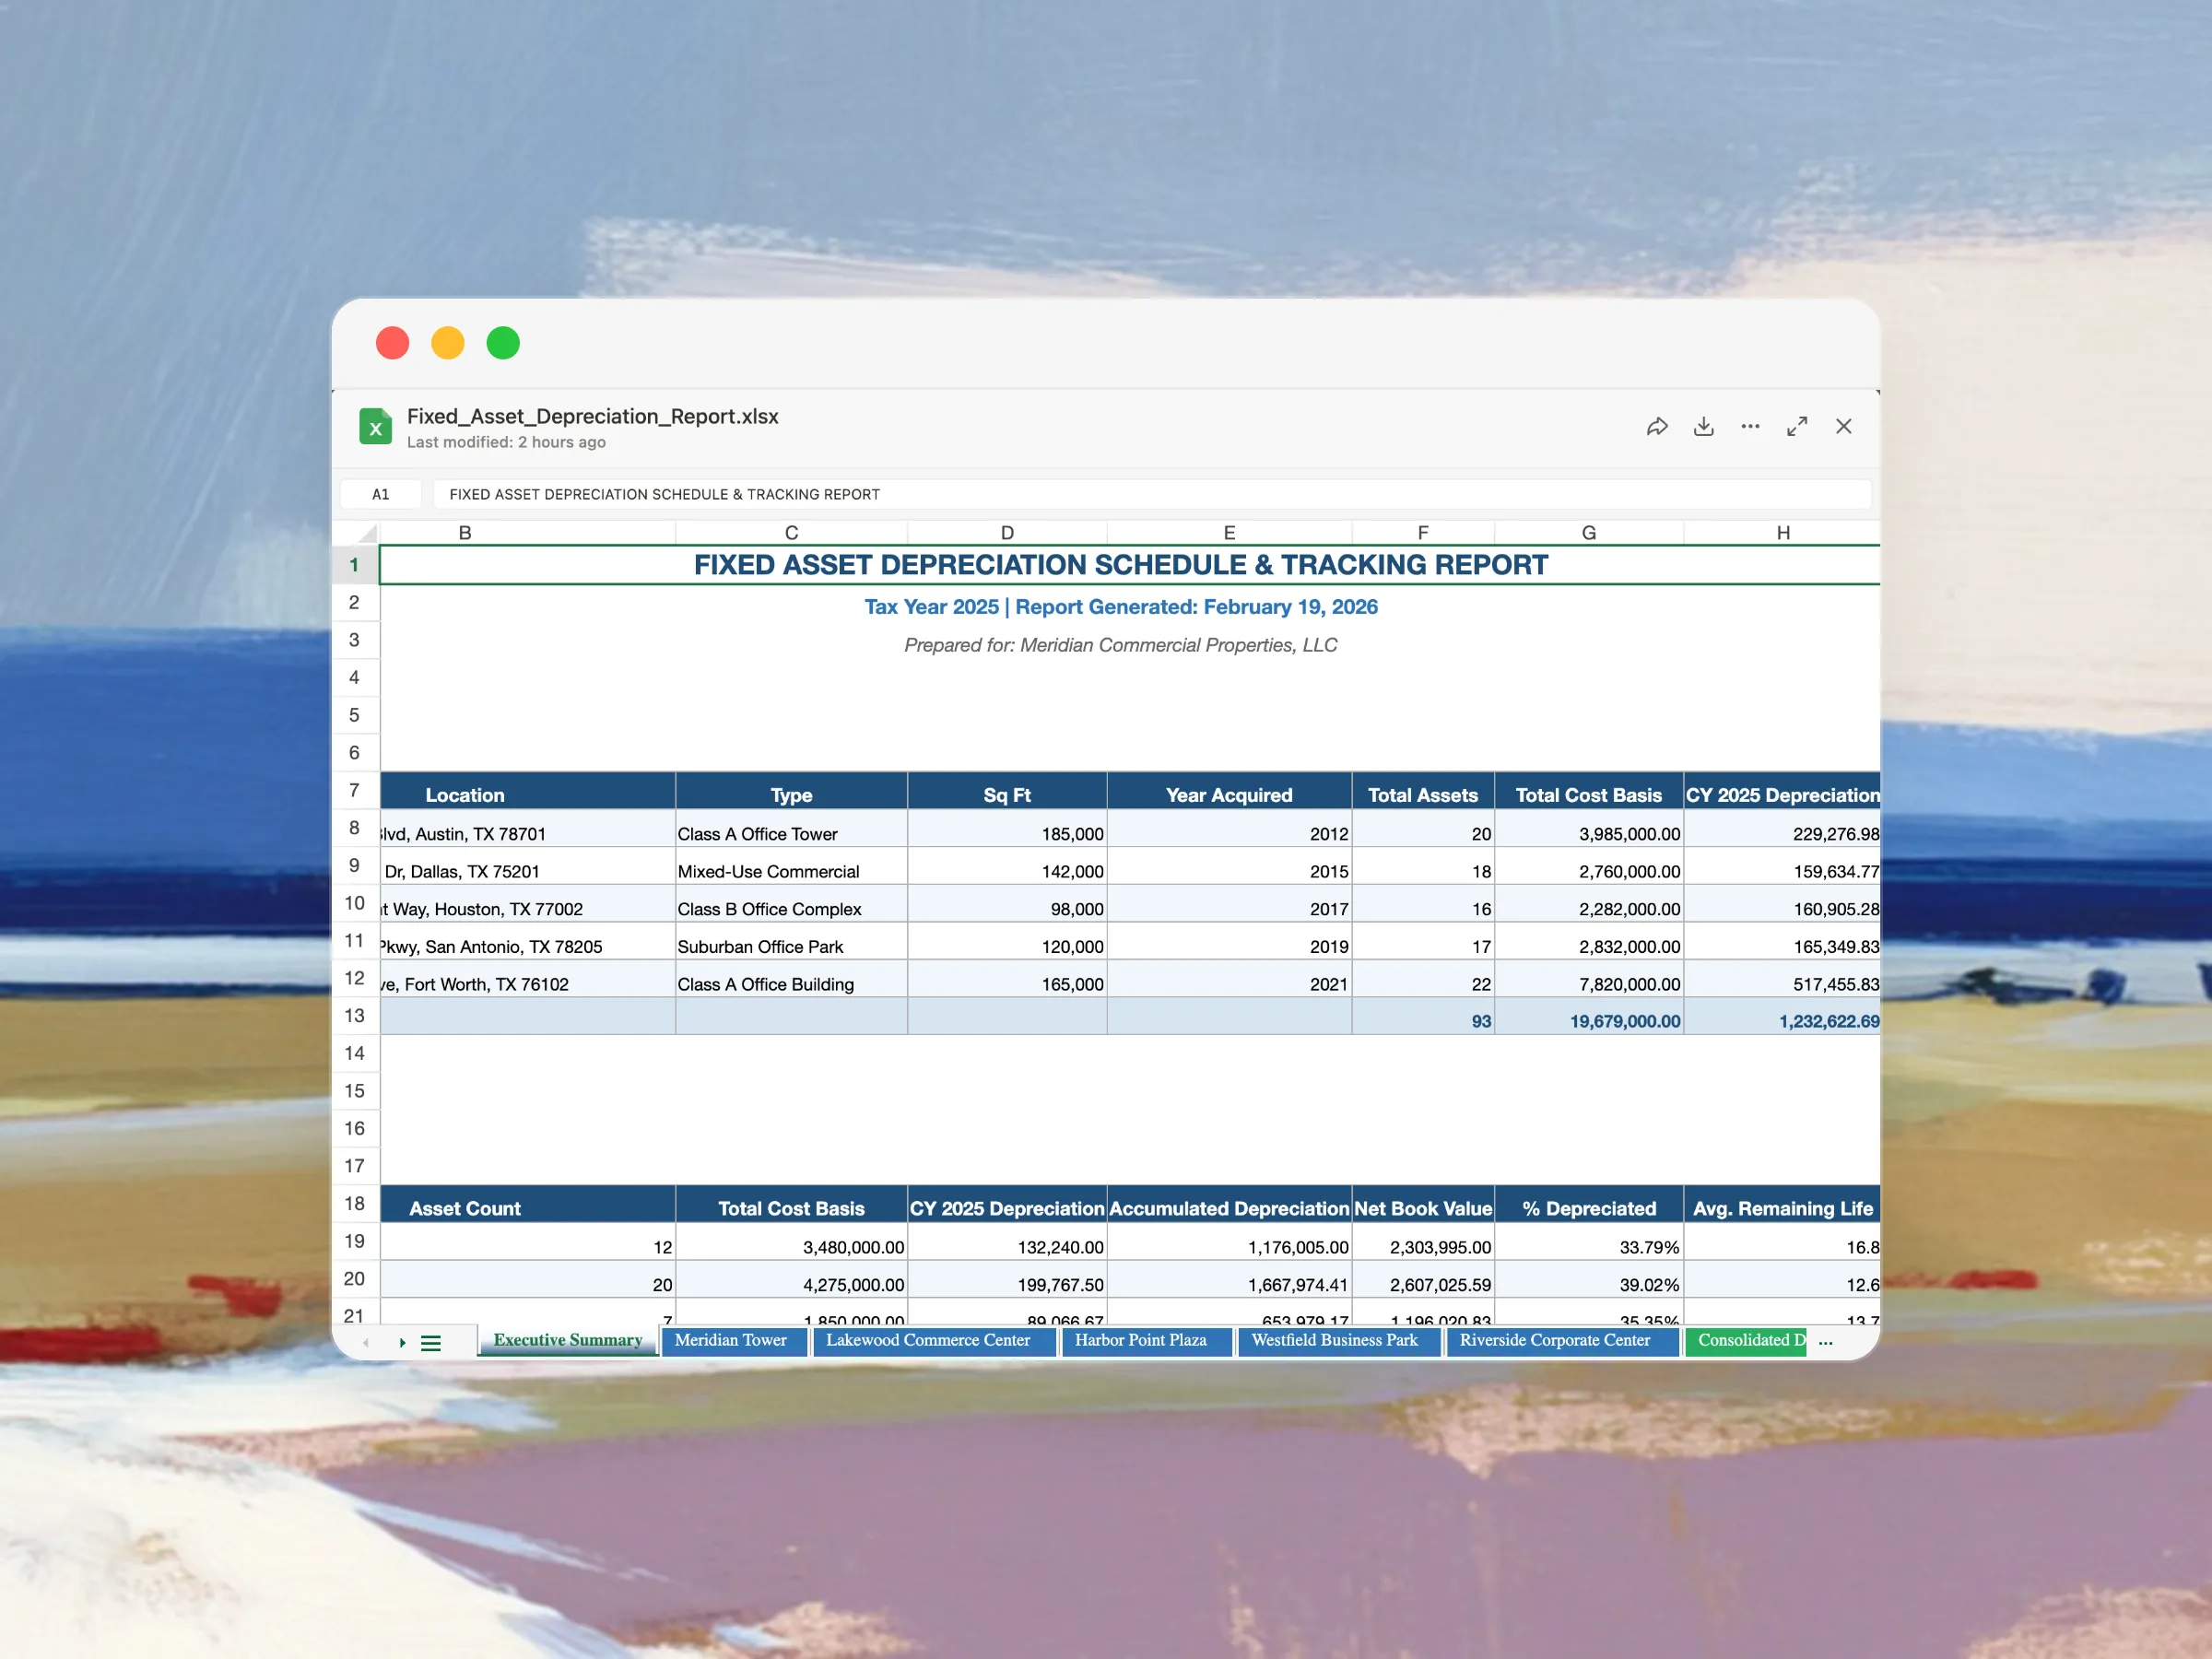Screen dimensions: 2212x1659
Task: Click the A1 cell reference box
Action: point(381,494)
